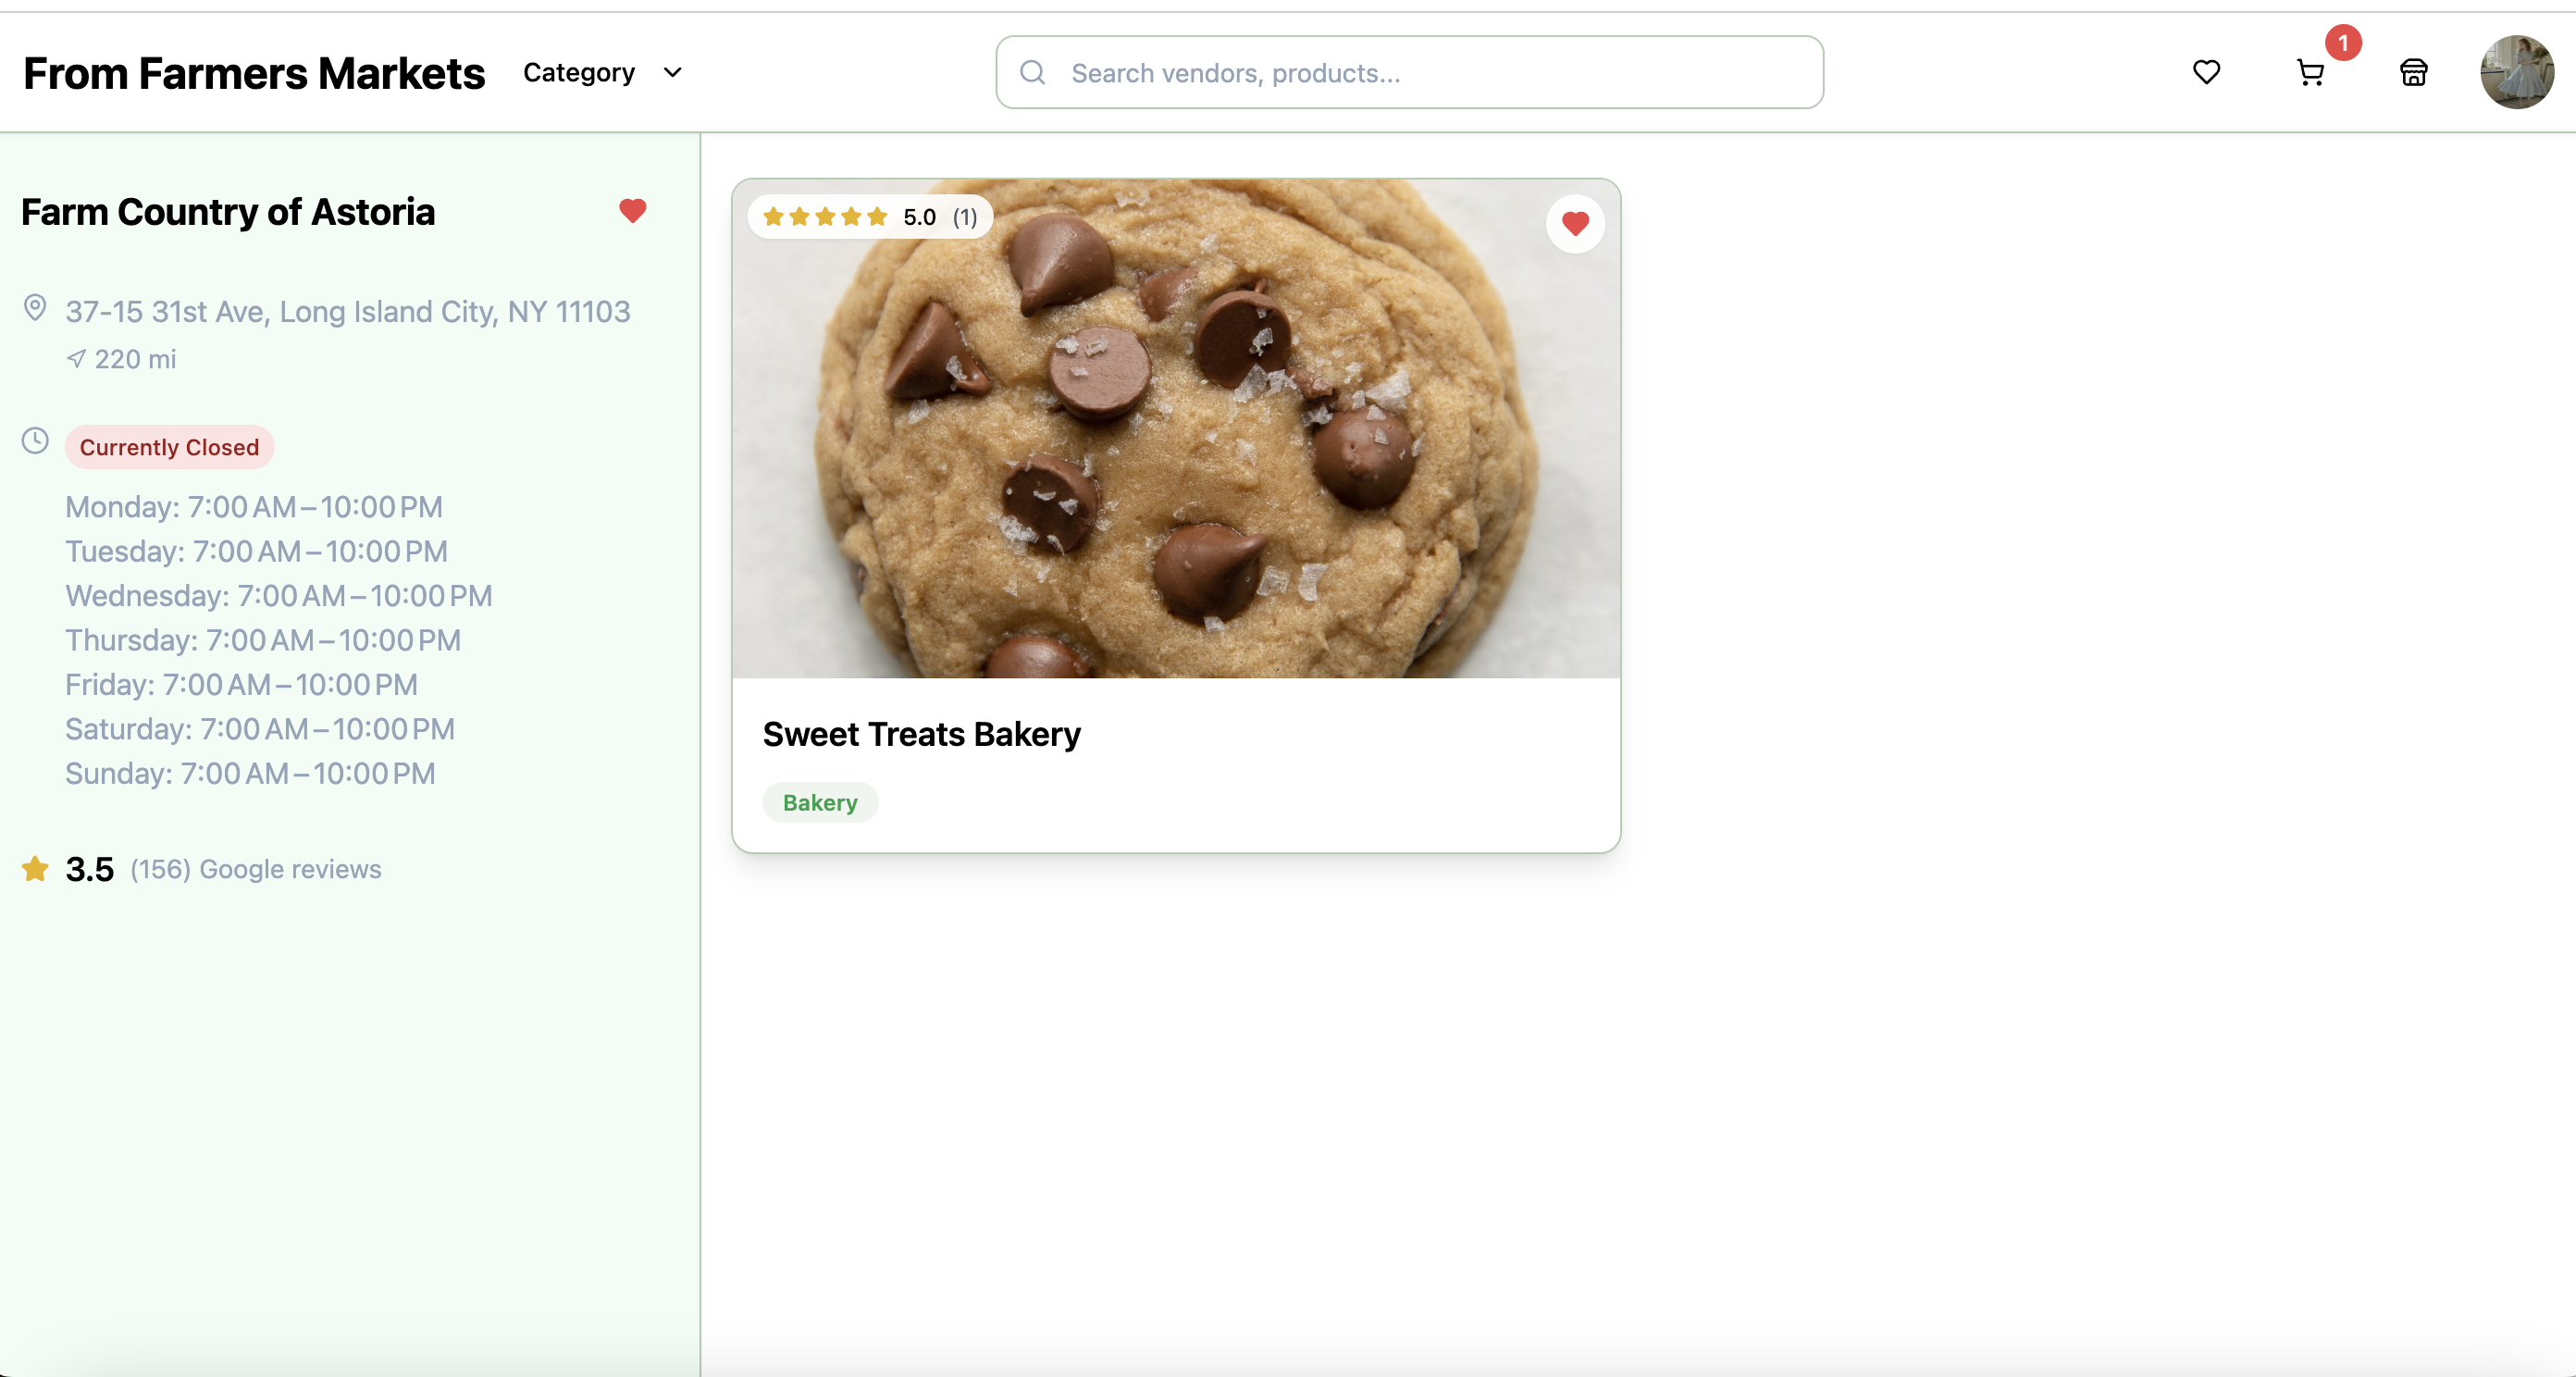The height and width of the screenshot is (1377, 2576).
Task: Click the store/vendor shop icon
Action: pyautogui.click(x=2413, y=72)
